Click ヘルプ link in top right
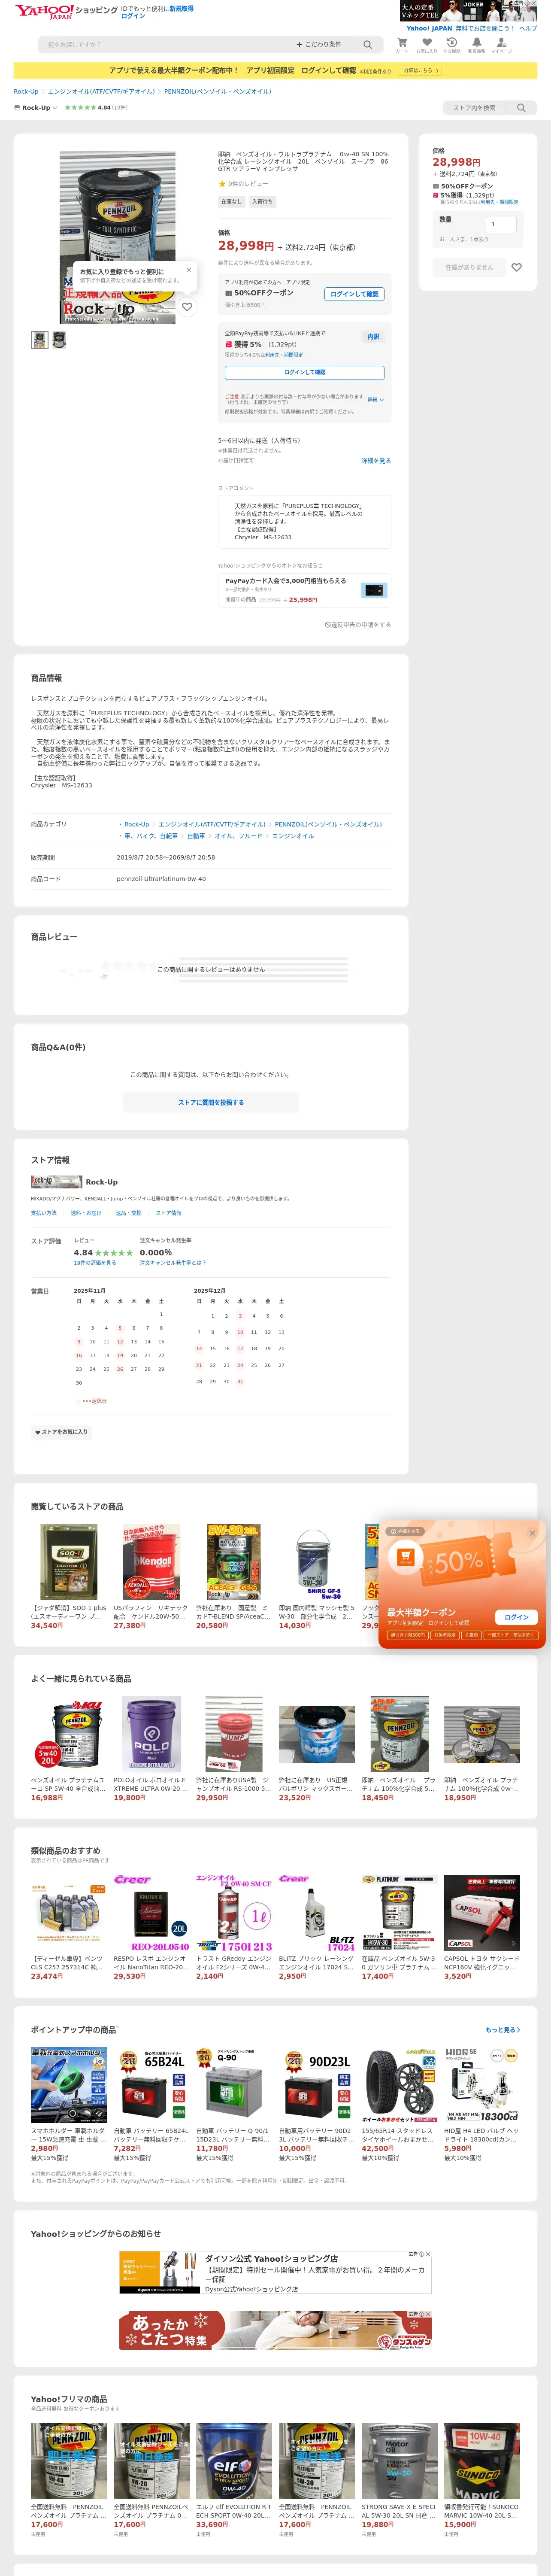The height and width of the screenshot is (2576, 551). coord(528,28)
